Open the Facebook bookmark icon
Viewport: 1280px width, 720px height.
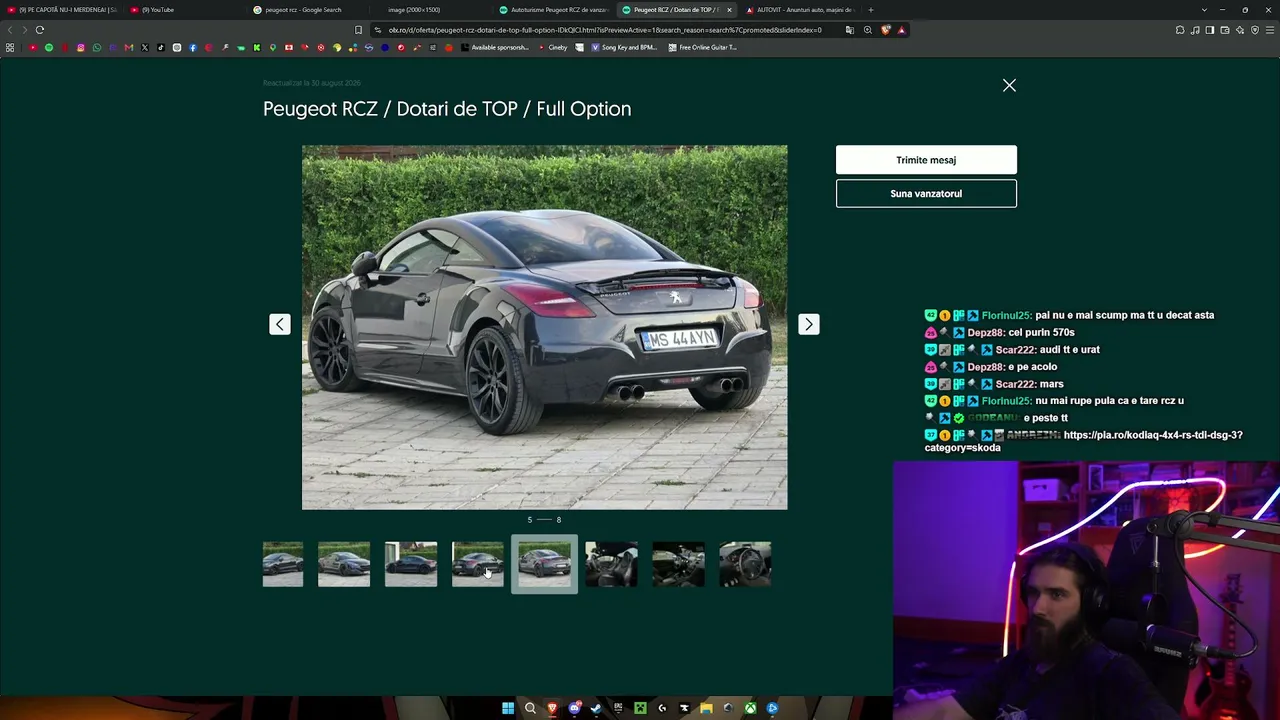pyautogui.click(x=193, y=48)
